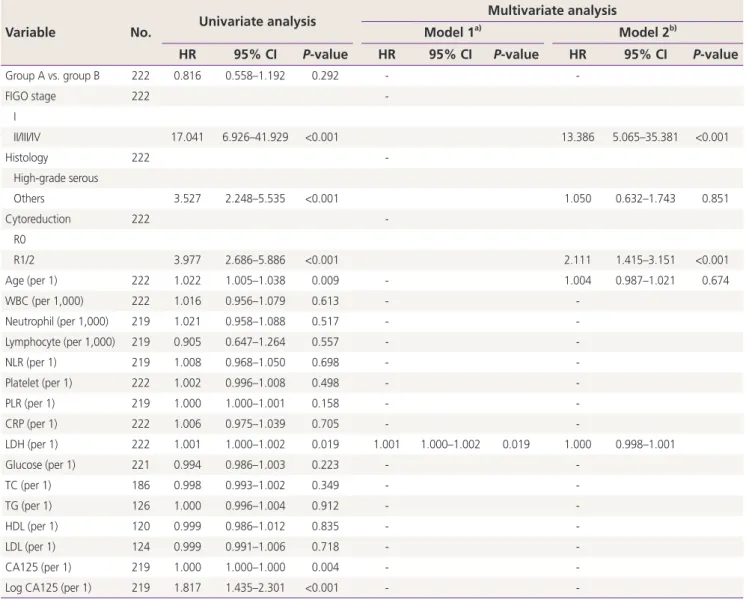Screen dimensions: 746x600
Task: Click the Model 2 P-value 0.851
Action: coord(715,198)
